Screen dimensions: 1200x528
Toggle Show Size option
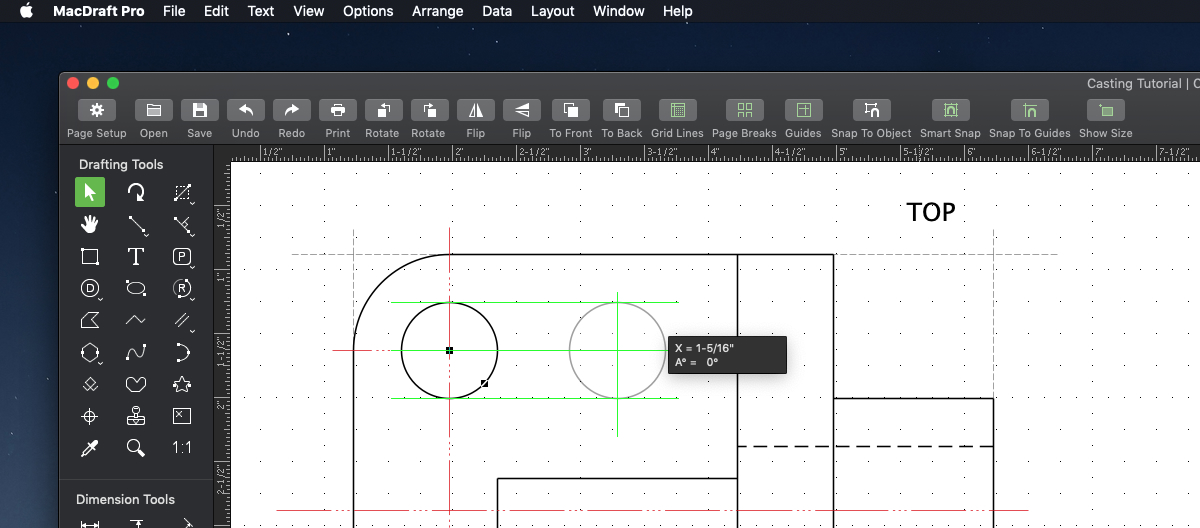click(1105, 110)
